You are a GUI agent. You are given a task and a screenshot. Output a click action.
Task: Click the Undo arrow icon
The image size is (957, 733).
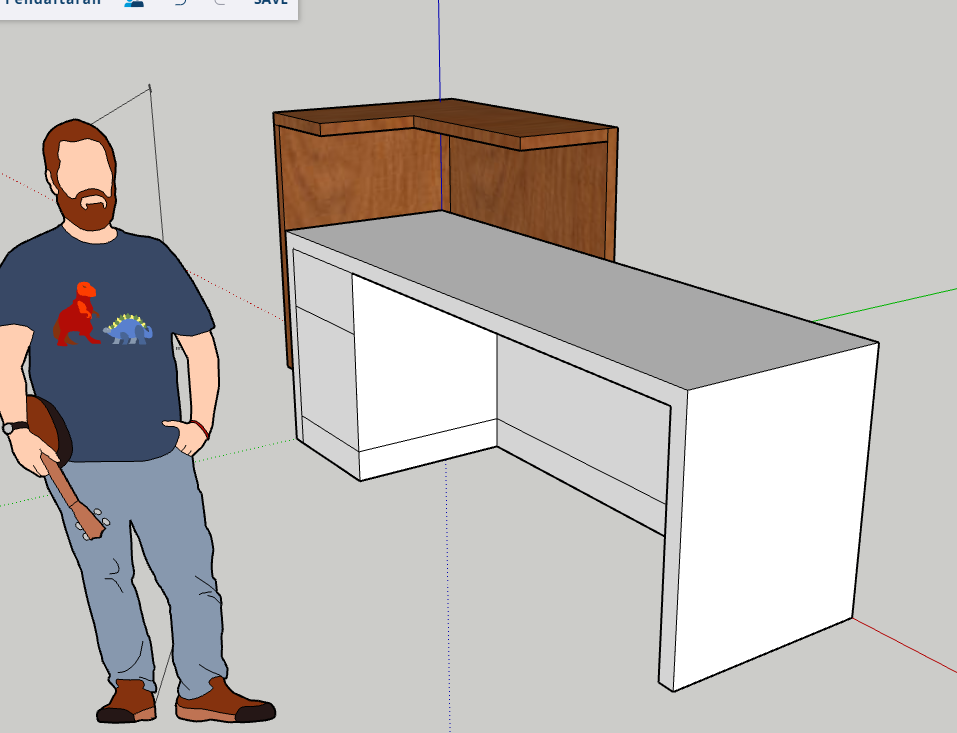point(180,4)
